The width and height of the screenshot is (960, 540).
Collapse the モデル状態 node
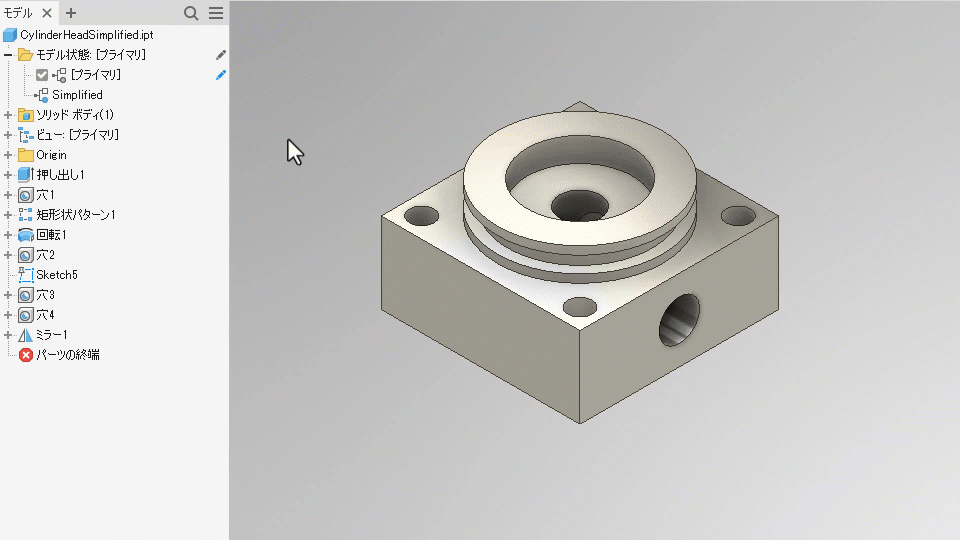click(x=8, y=54)
